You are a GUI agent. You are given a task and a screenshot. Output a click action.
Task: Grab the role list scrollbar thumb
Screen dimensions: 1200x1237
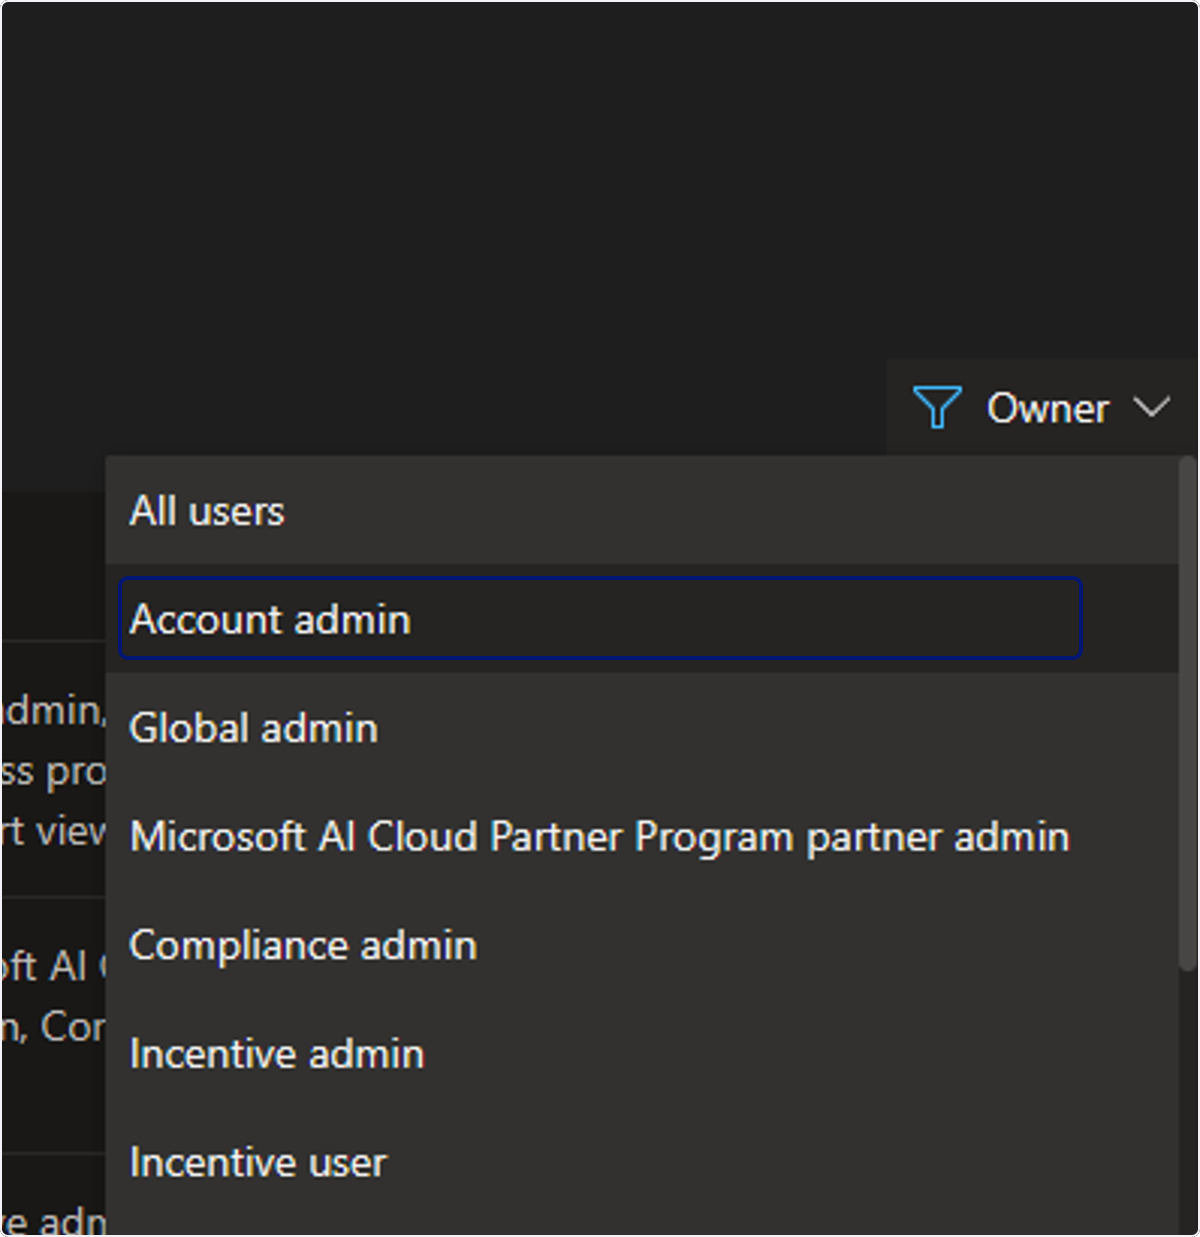[x=1188, y=715]
